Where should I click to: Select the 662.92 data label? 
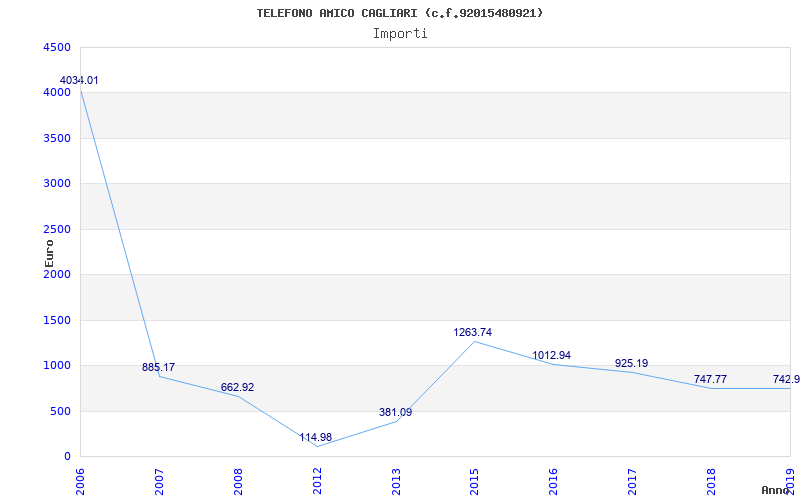click(x=237, y=387)
